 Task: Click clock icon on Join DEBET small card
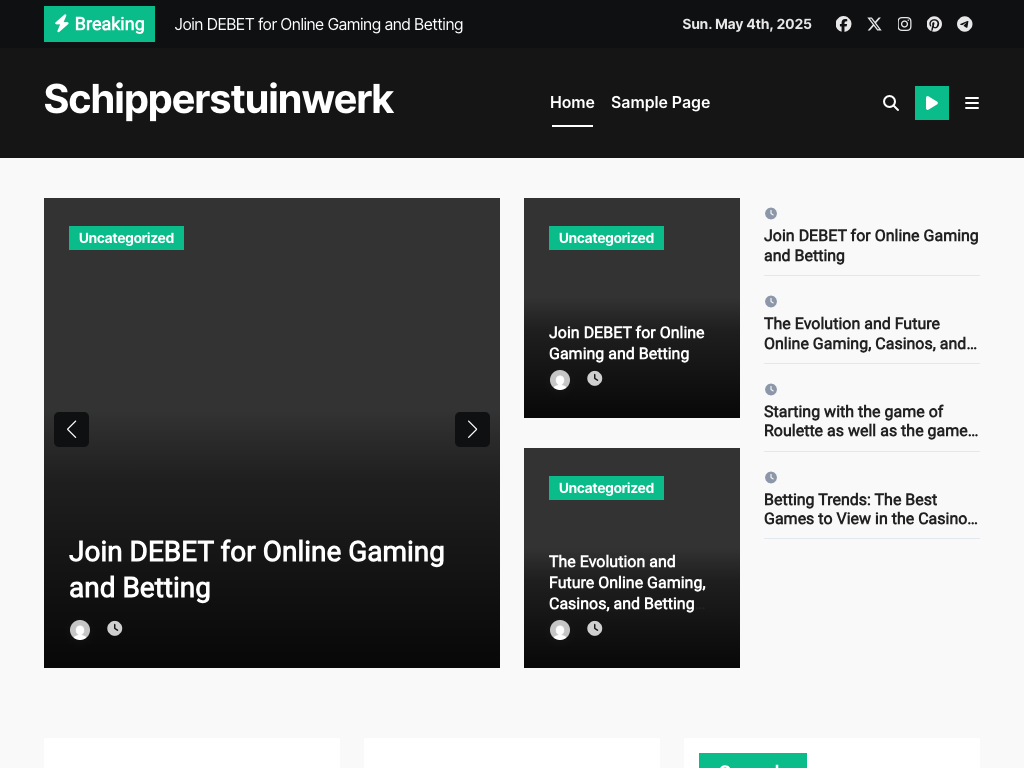[594, 378]
